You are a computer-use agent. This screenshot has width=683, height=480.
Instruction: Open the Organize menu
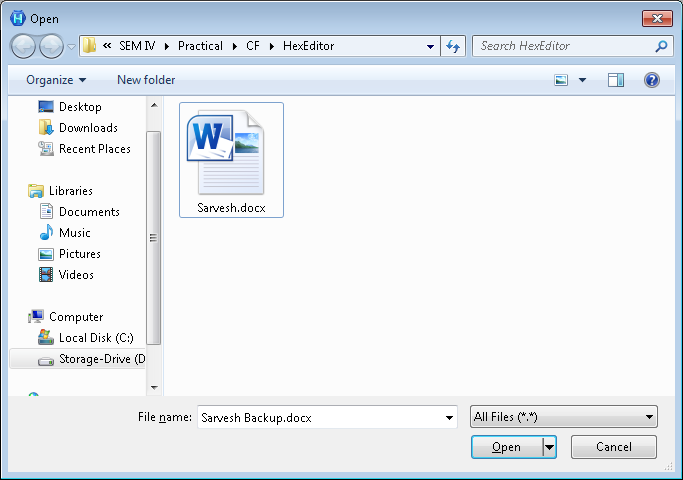(x=56, y=80)
